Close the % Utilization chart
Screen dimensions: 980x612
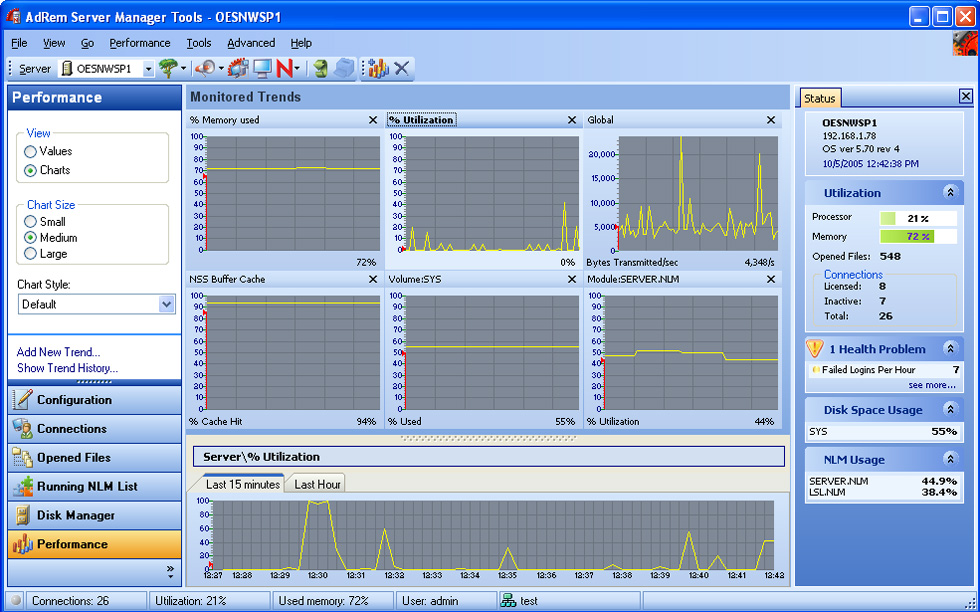tap(572, 120)
